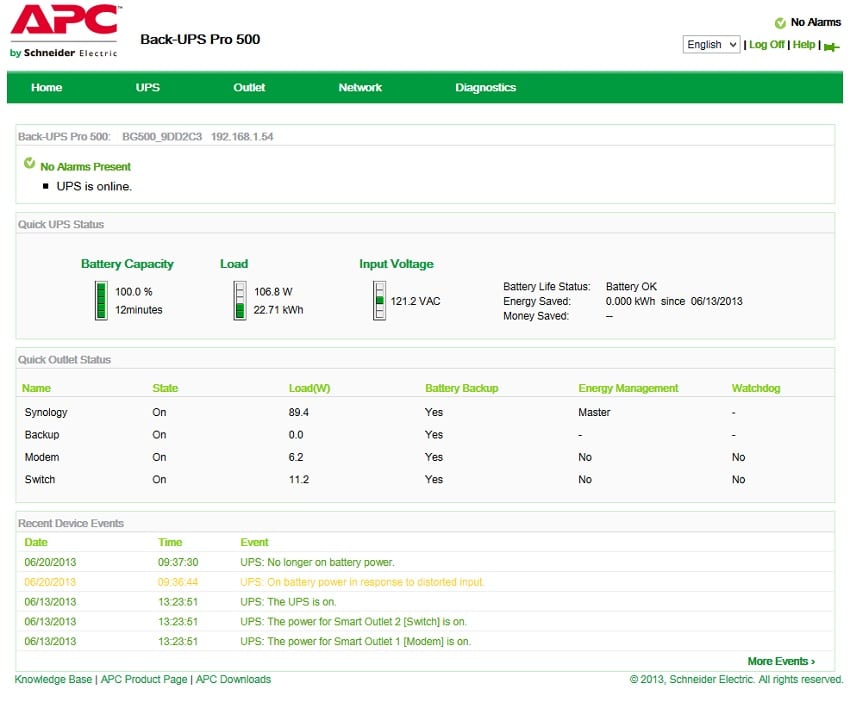Screen dimensions: 850x702
Task: Click the Battery Backup column header
Action: (x=461, y=388)
